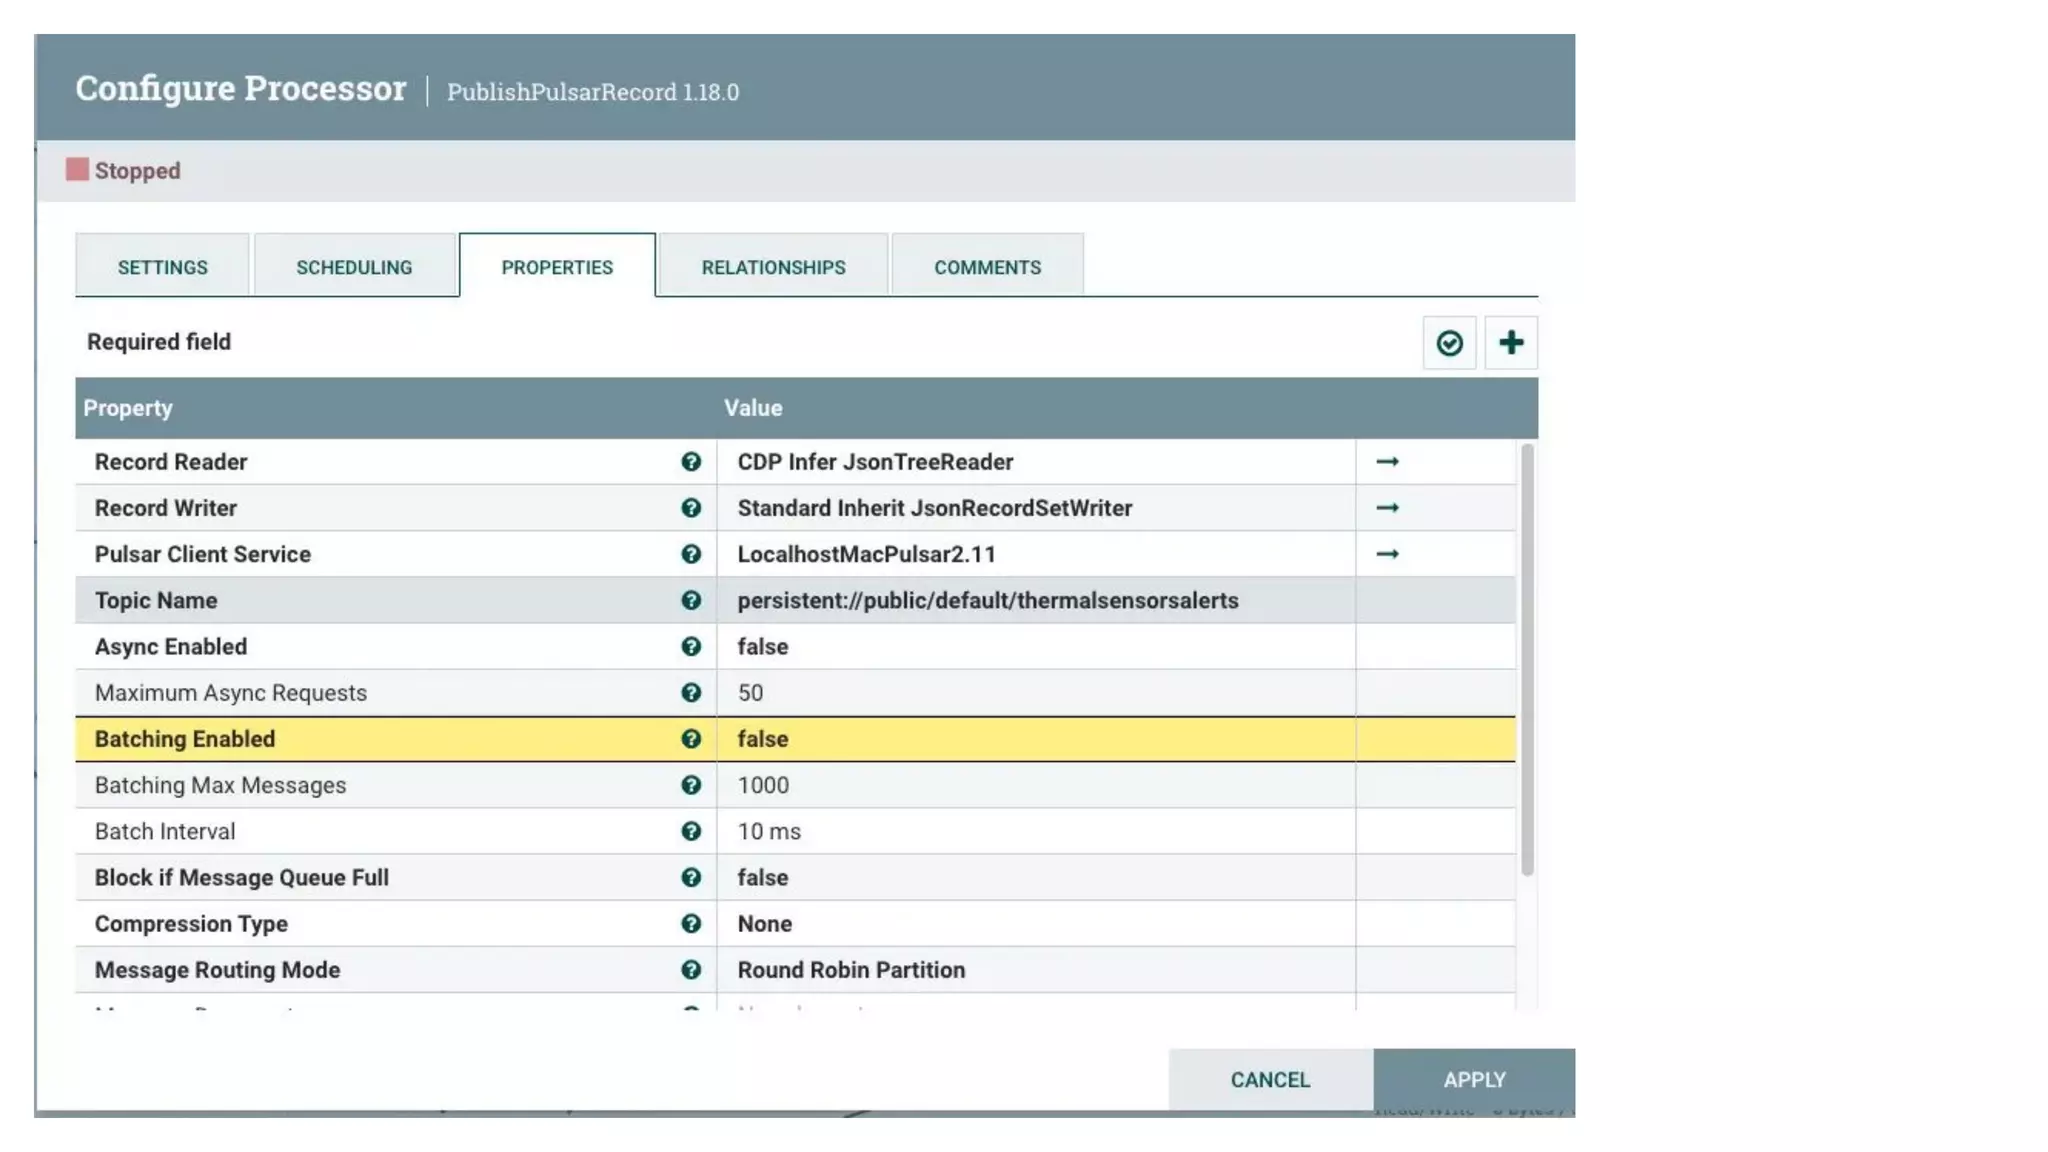Select the Pulsar Client Service property name
2048x1152 pixels.
coord(203,554)
